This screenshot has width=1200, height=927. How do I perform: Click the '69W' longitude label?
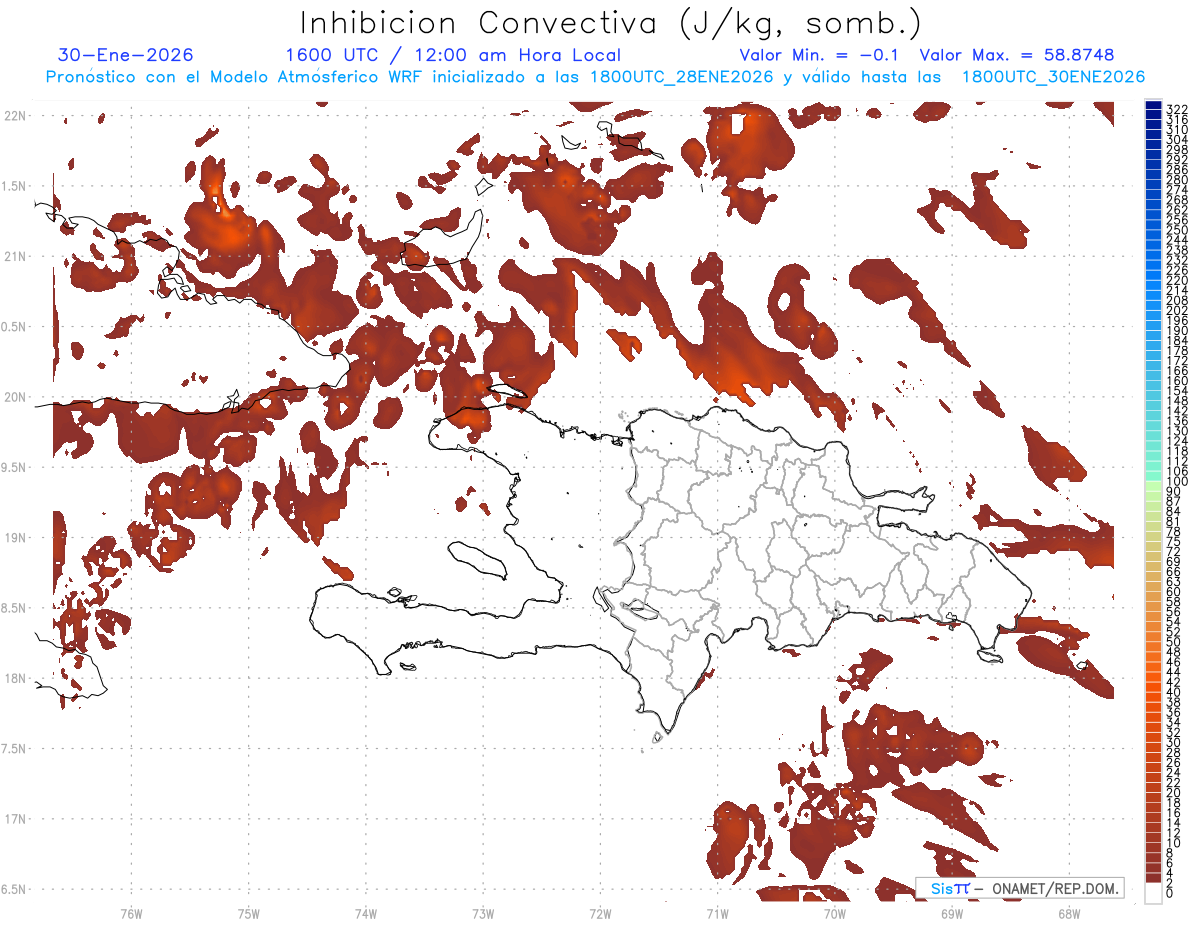click(952, 914)
